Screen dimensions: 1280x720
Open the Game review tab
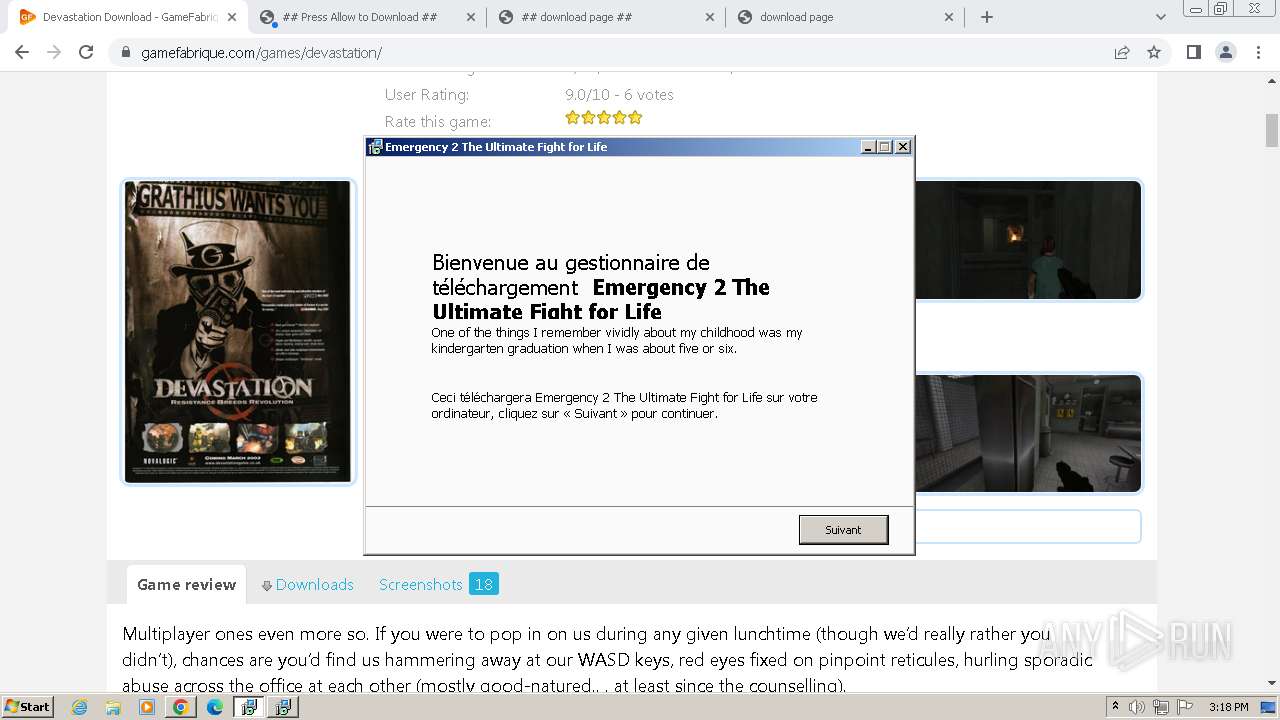tap(186, 585)
